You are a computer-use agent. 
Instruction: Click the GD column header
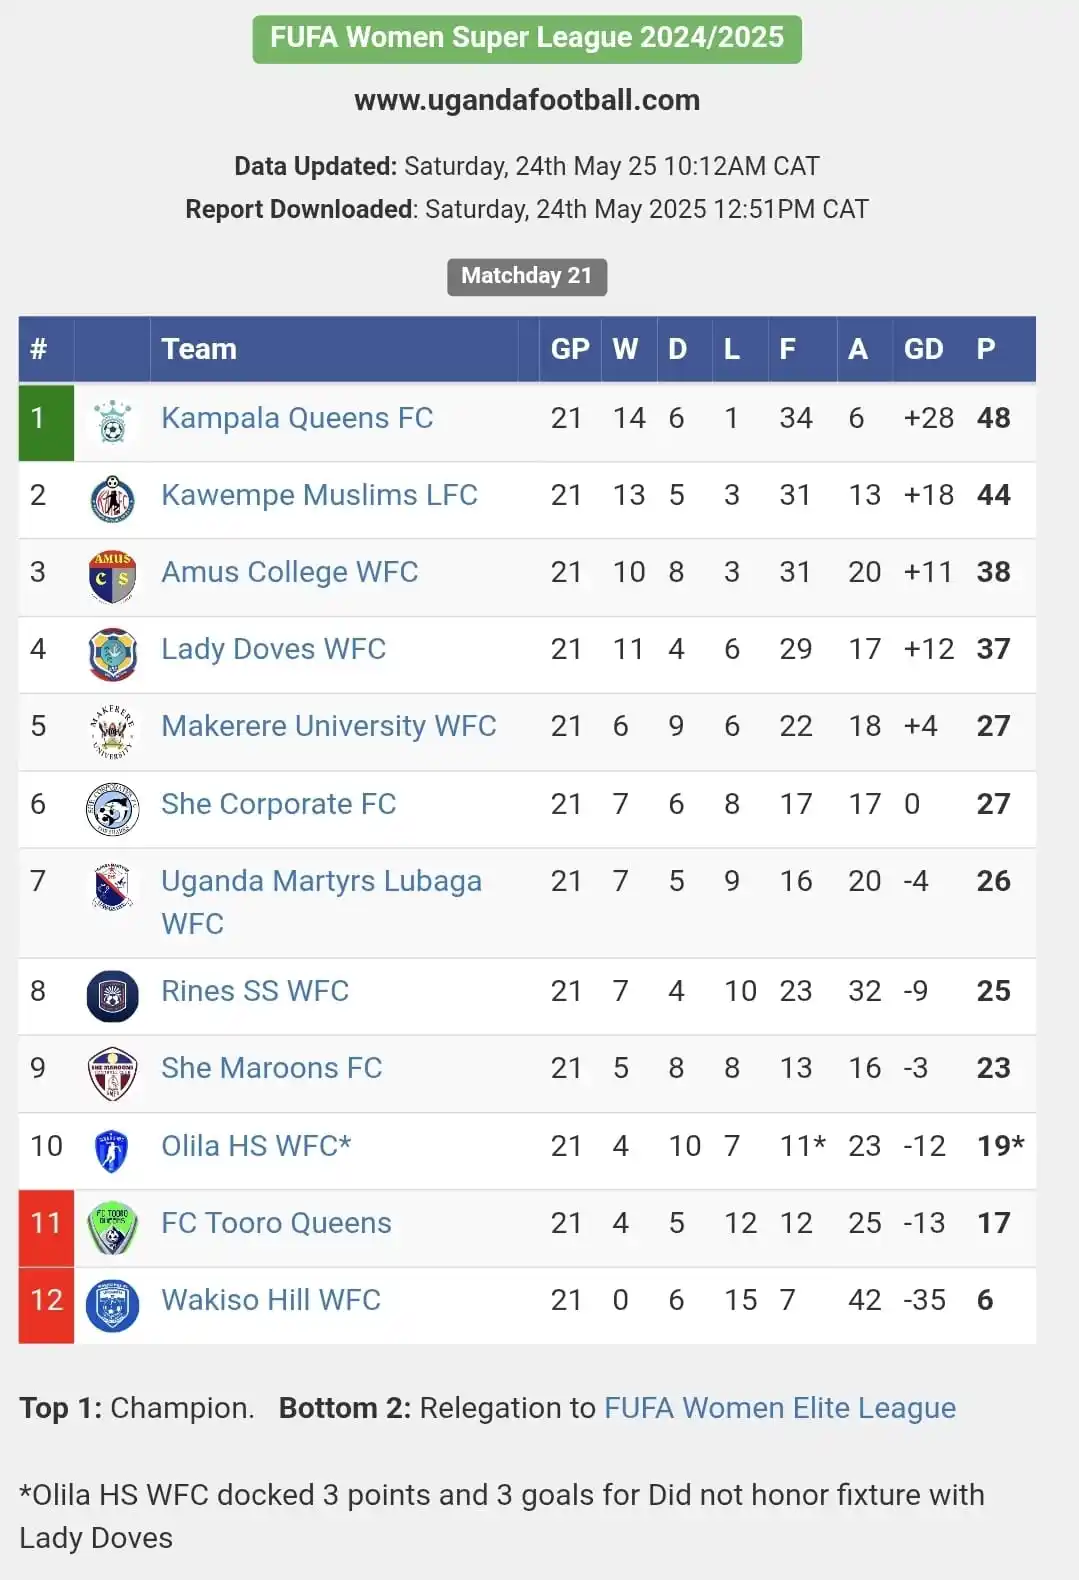(923, 349)
